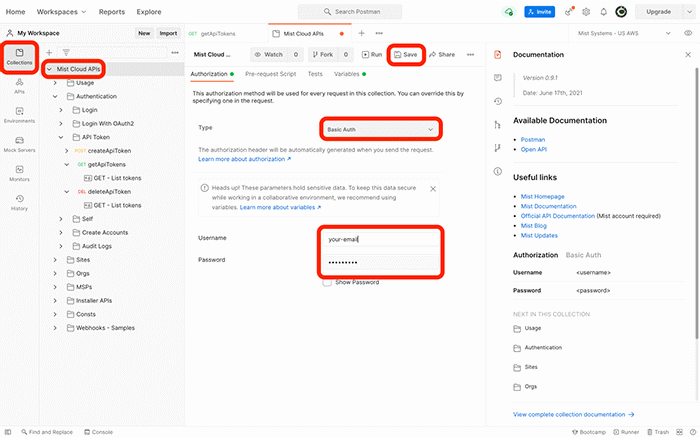Open the Workspaces menu
Viewport: 700px width, 438px height.
pyautogui.click(x=65, y=12)
